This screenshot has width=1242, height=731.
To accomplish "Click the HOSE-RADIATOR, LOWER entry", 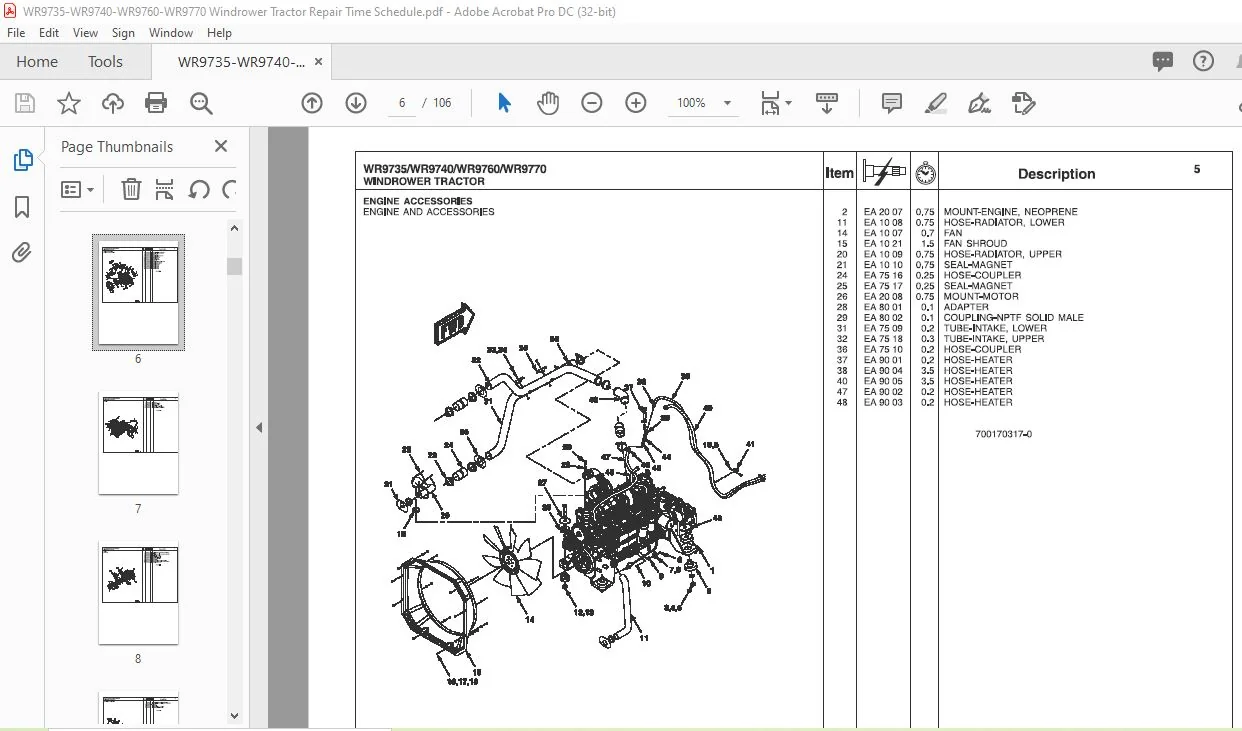I will (1004, 222).
